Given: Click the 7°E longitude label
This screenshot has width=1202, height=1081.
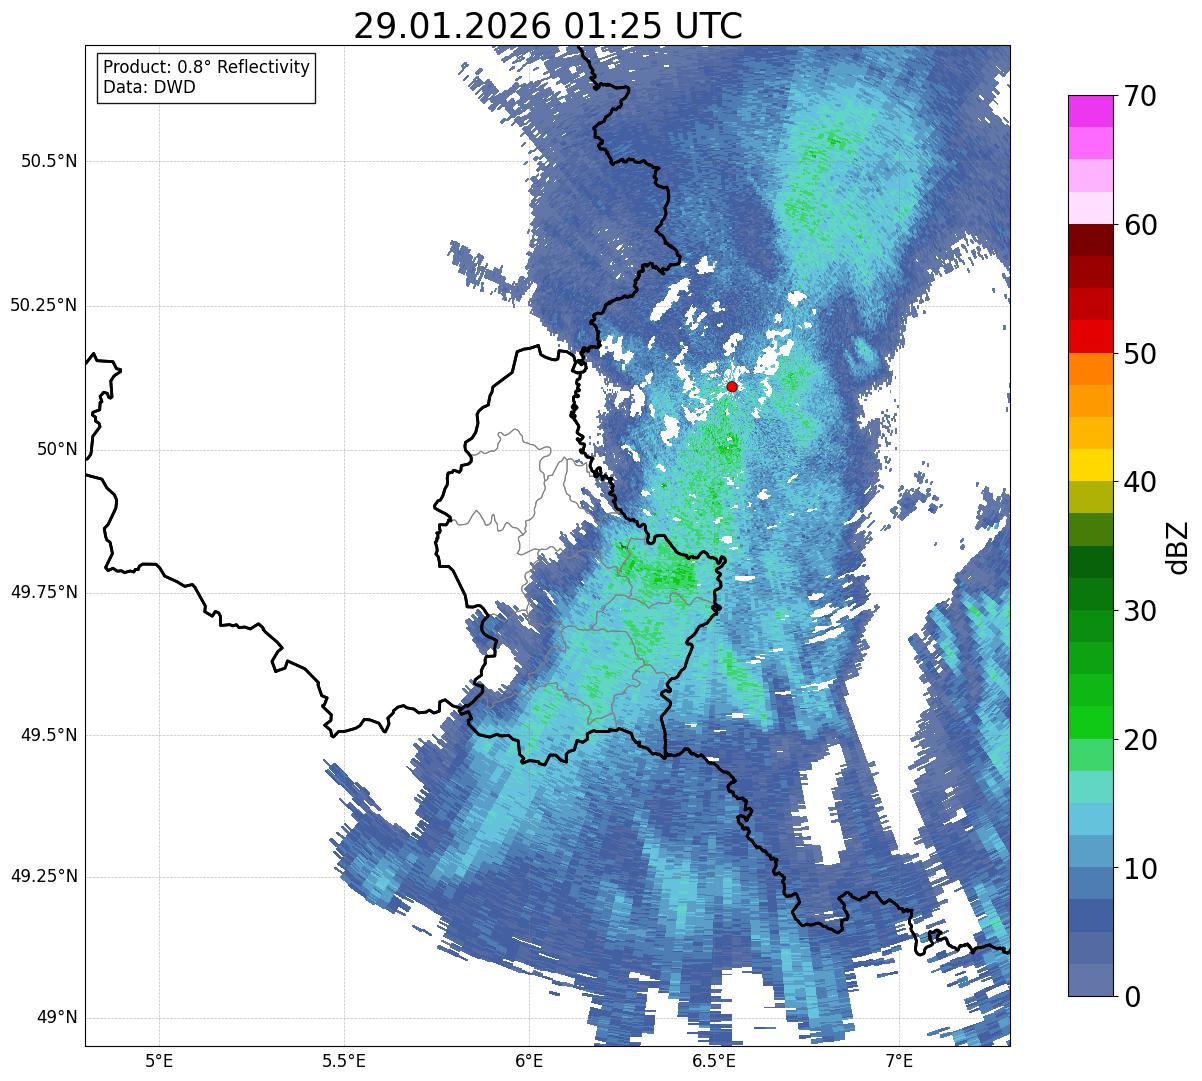Looking at the screenshot, I should pos(899,1060).
